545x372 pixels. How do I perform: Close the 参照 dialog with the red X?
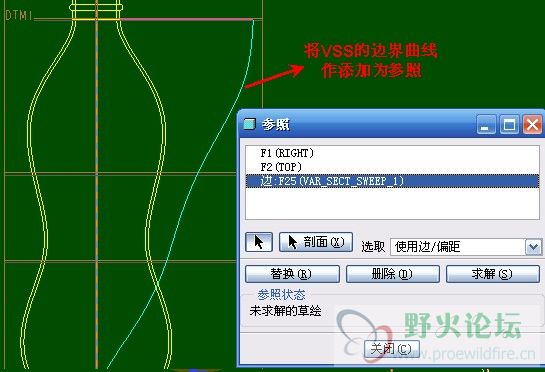[x=532, y=124]
